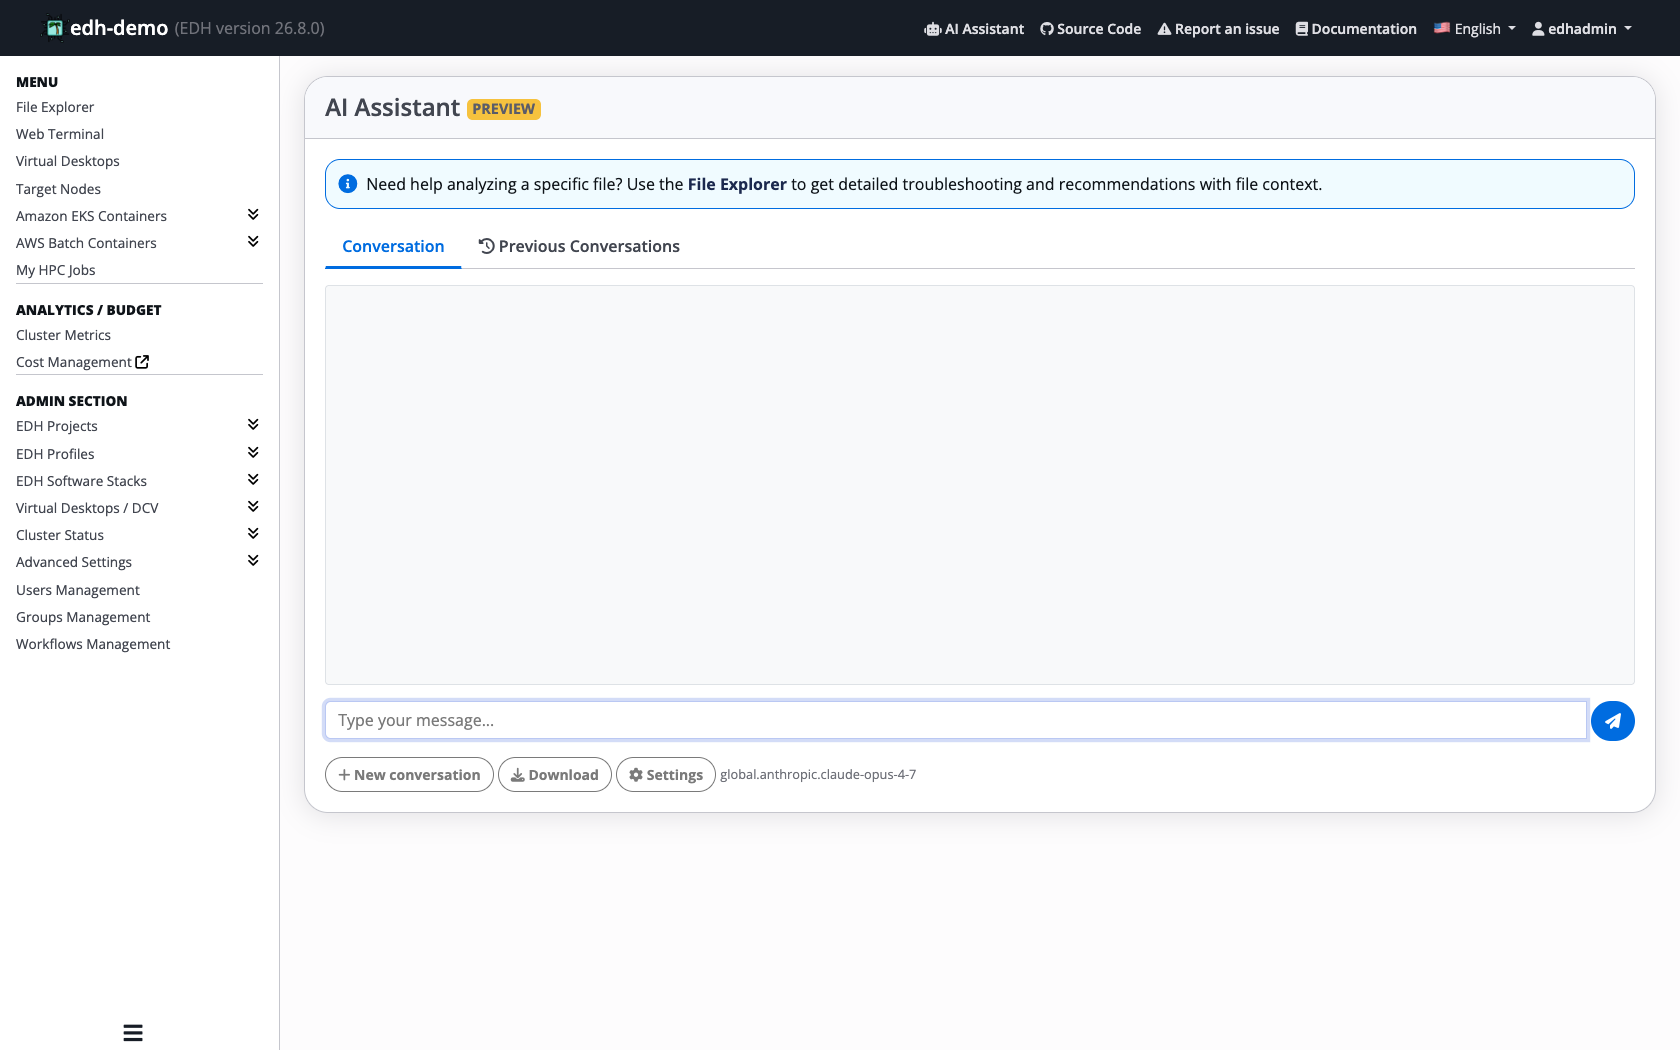Switch to the Conversation tab
1680x1050 pixels.
[393, 246]
